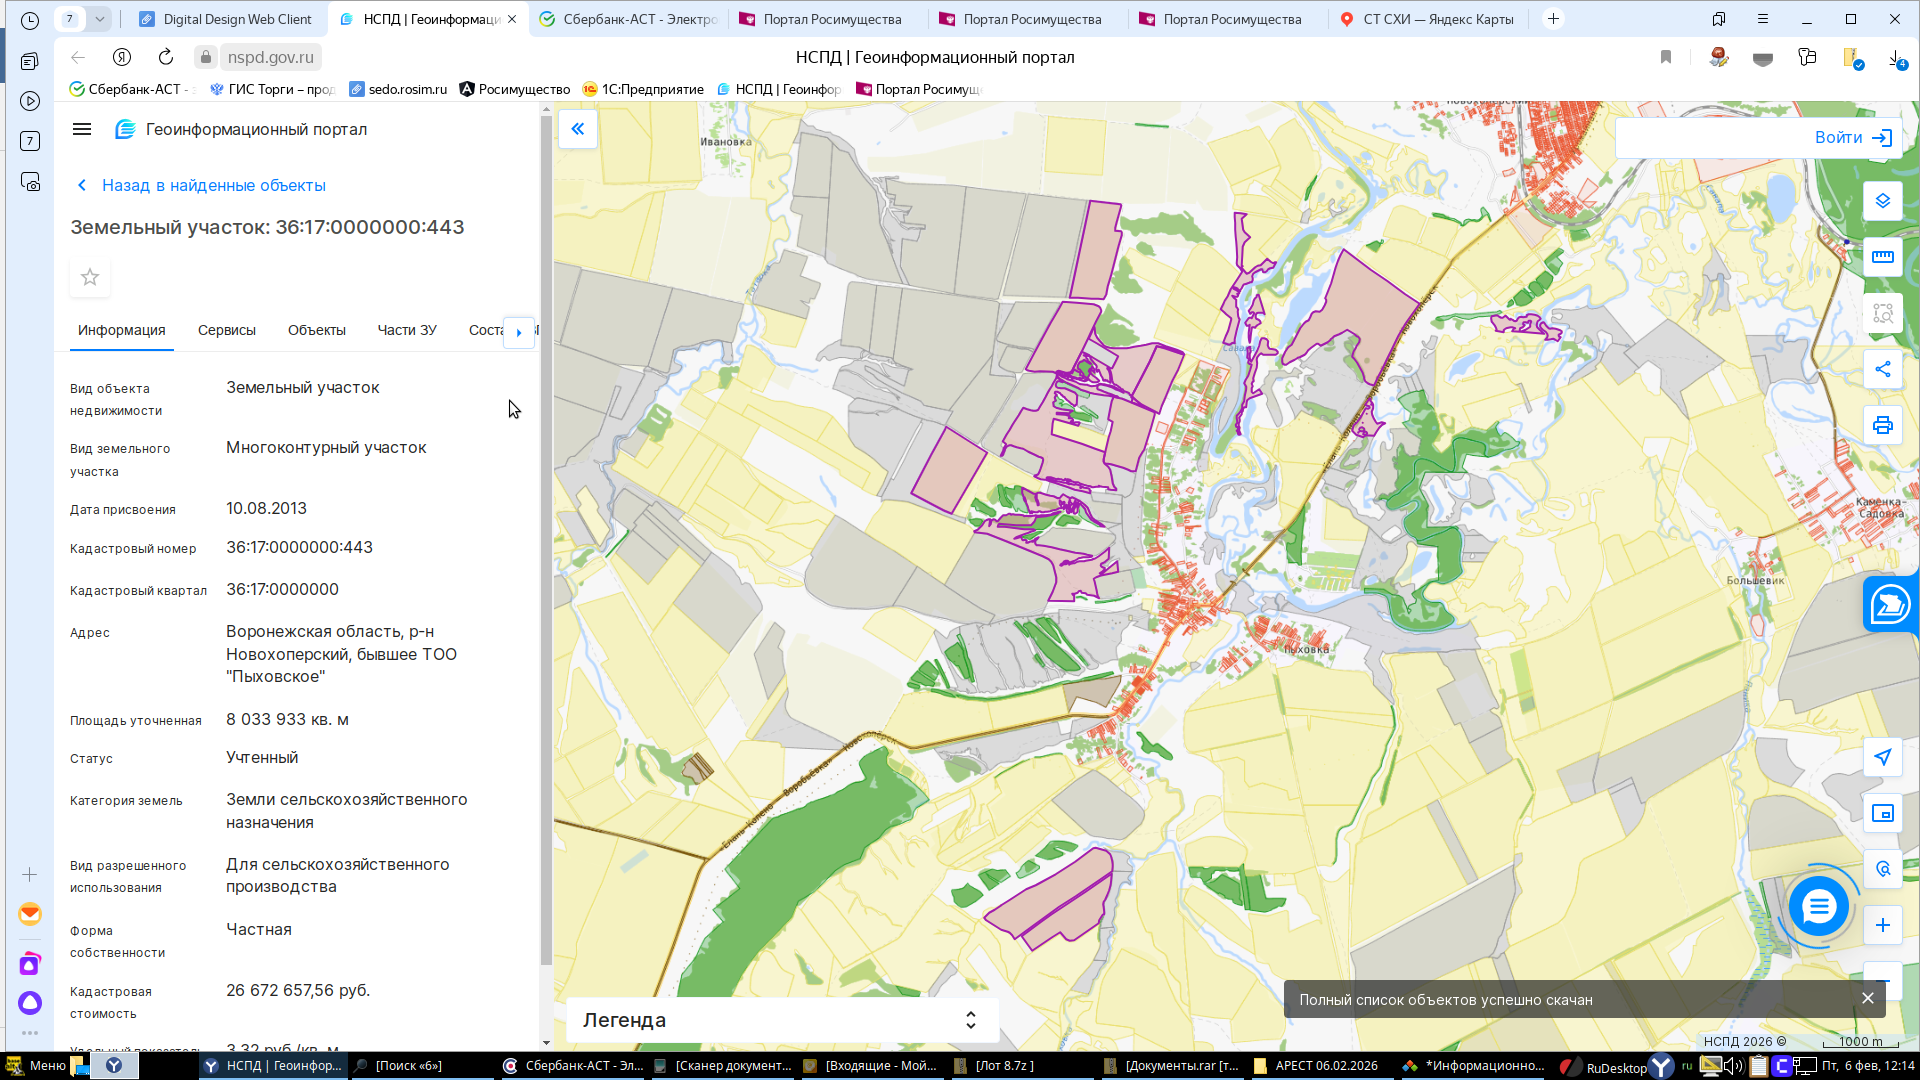This screenshot has height=1080, width=1920.
Task: Click the nspd.gov.ru address field
Action: click(270, 57)
